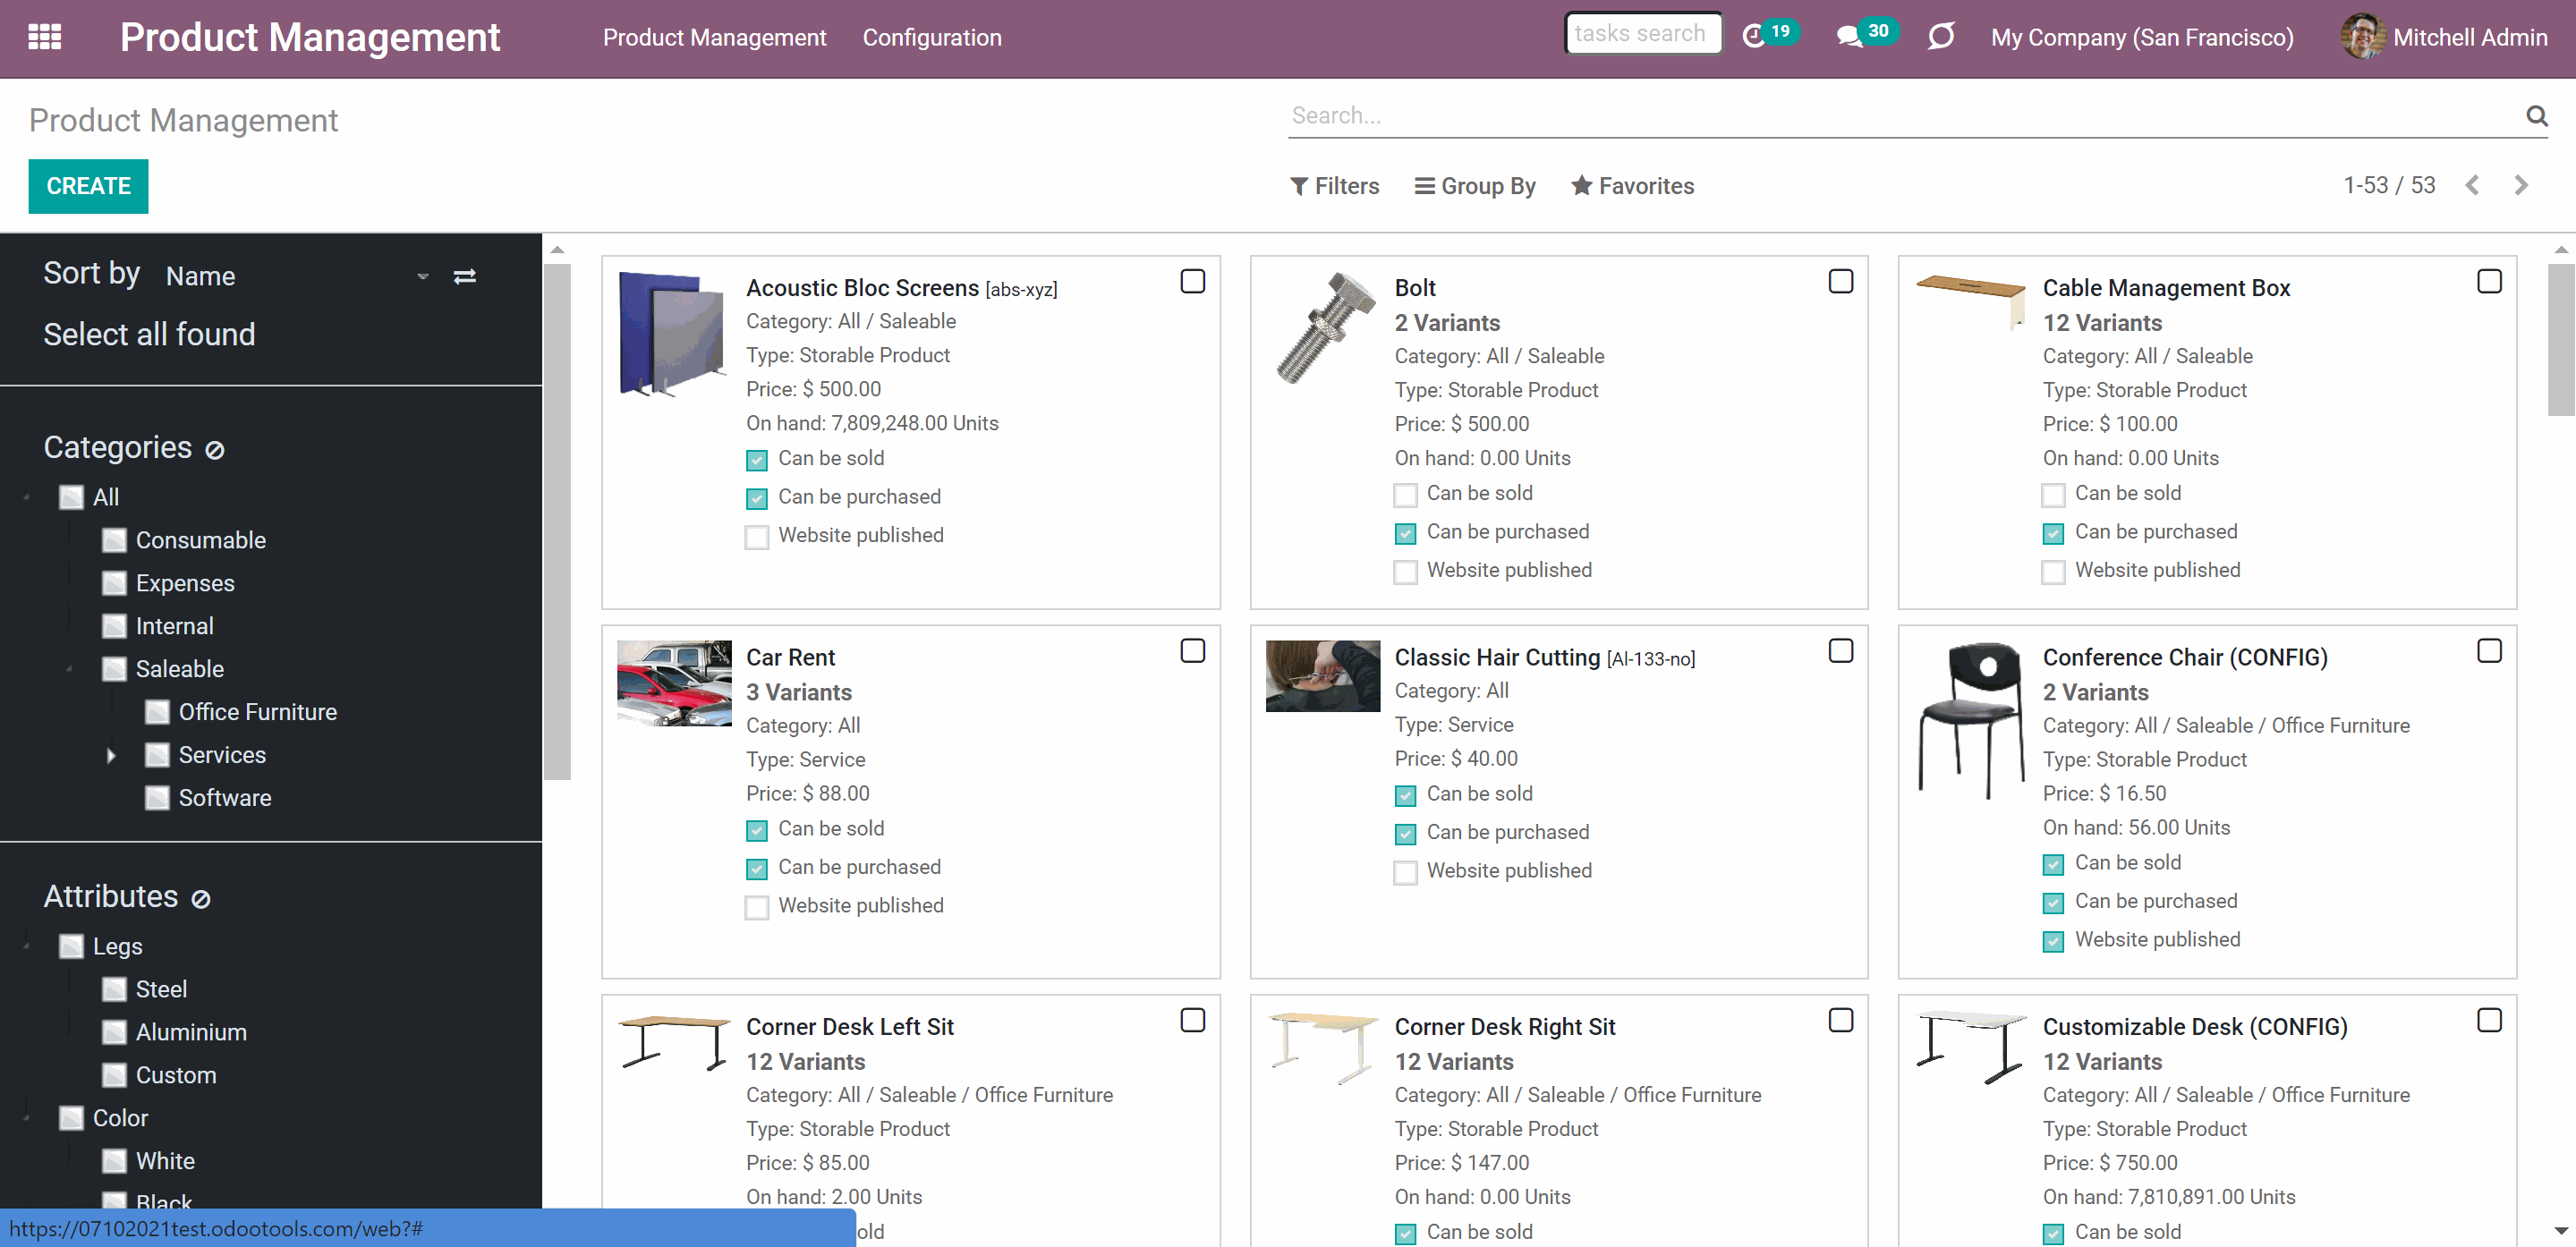Click the refresh circle icon in navbar
Viewport: 2576px width, 1247px height.
[1941, 37]
